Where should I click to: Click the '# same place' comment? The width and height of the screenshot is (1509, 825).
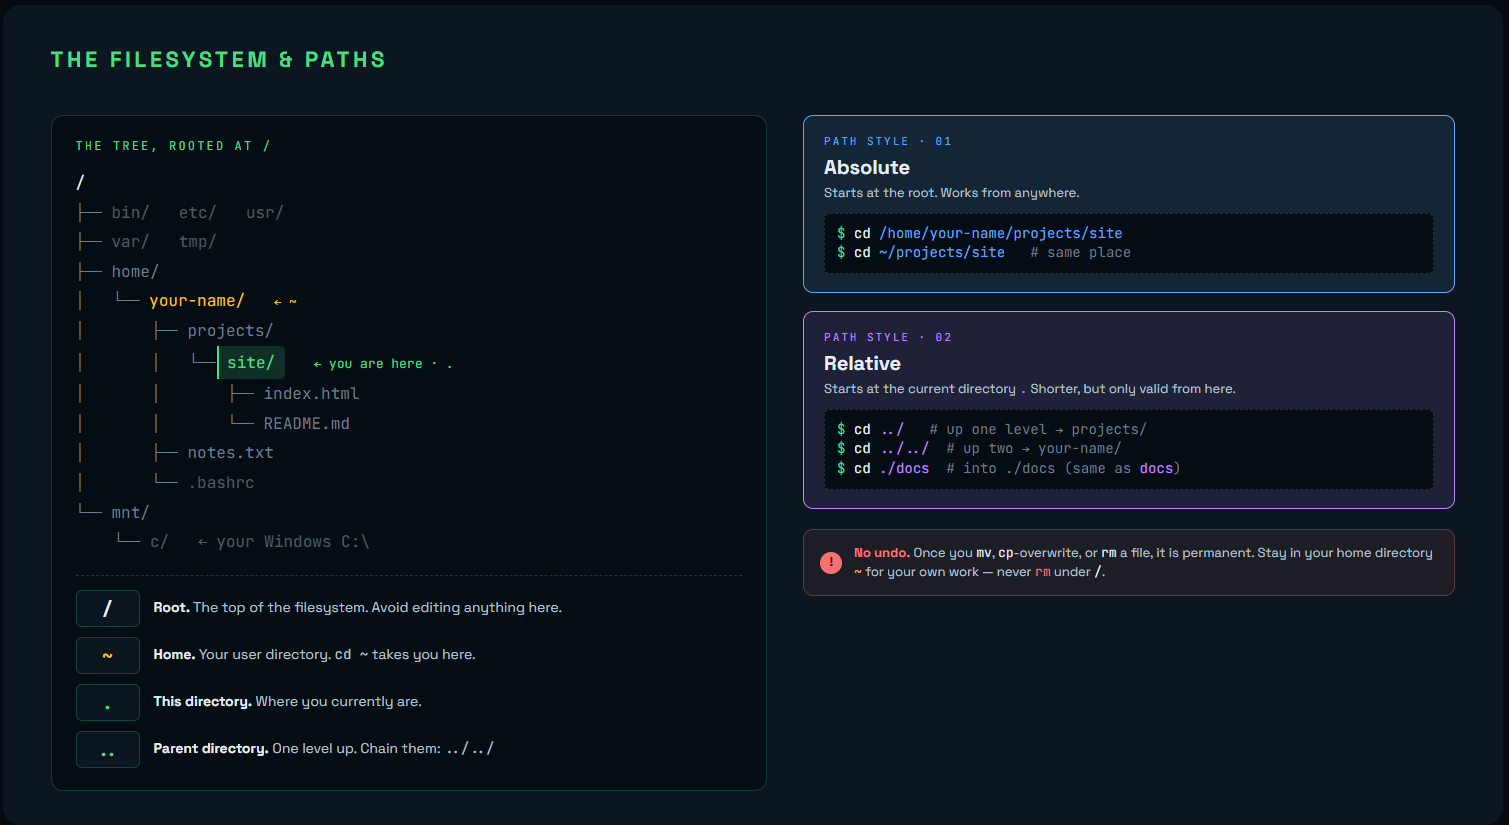(1081, 253)
